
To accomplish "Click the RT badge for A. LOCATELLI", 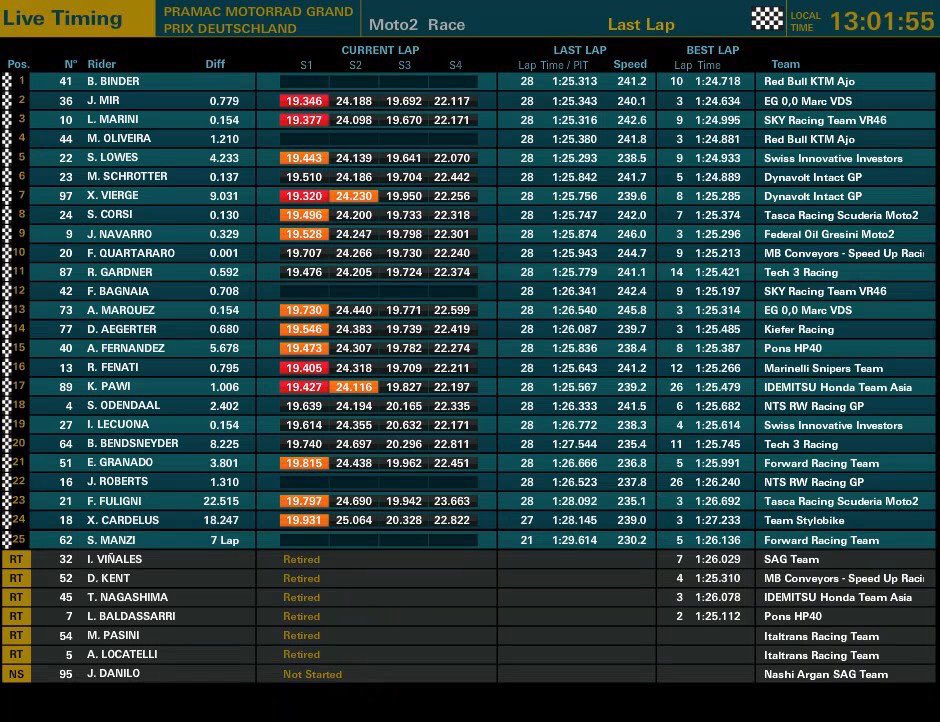I will tap(16, 654).
